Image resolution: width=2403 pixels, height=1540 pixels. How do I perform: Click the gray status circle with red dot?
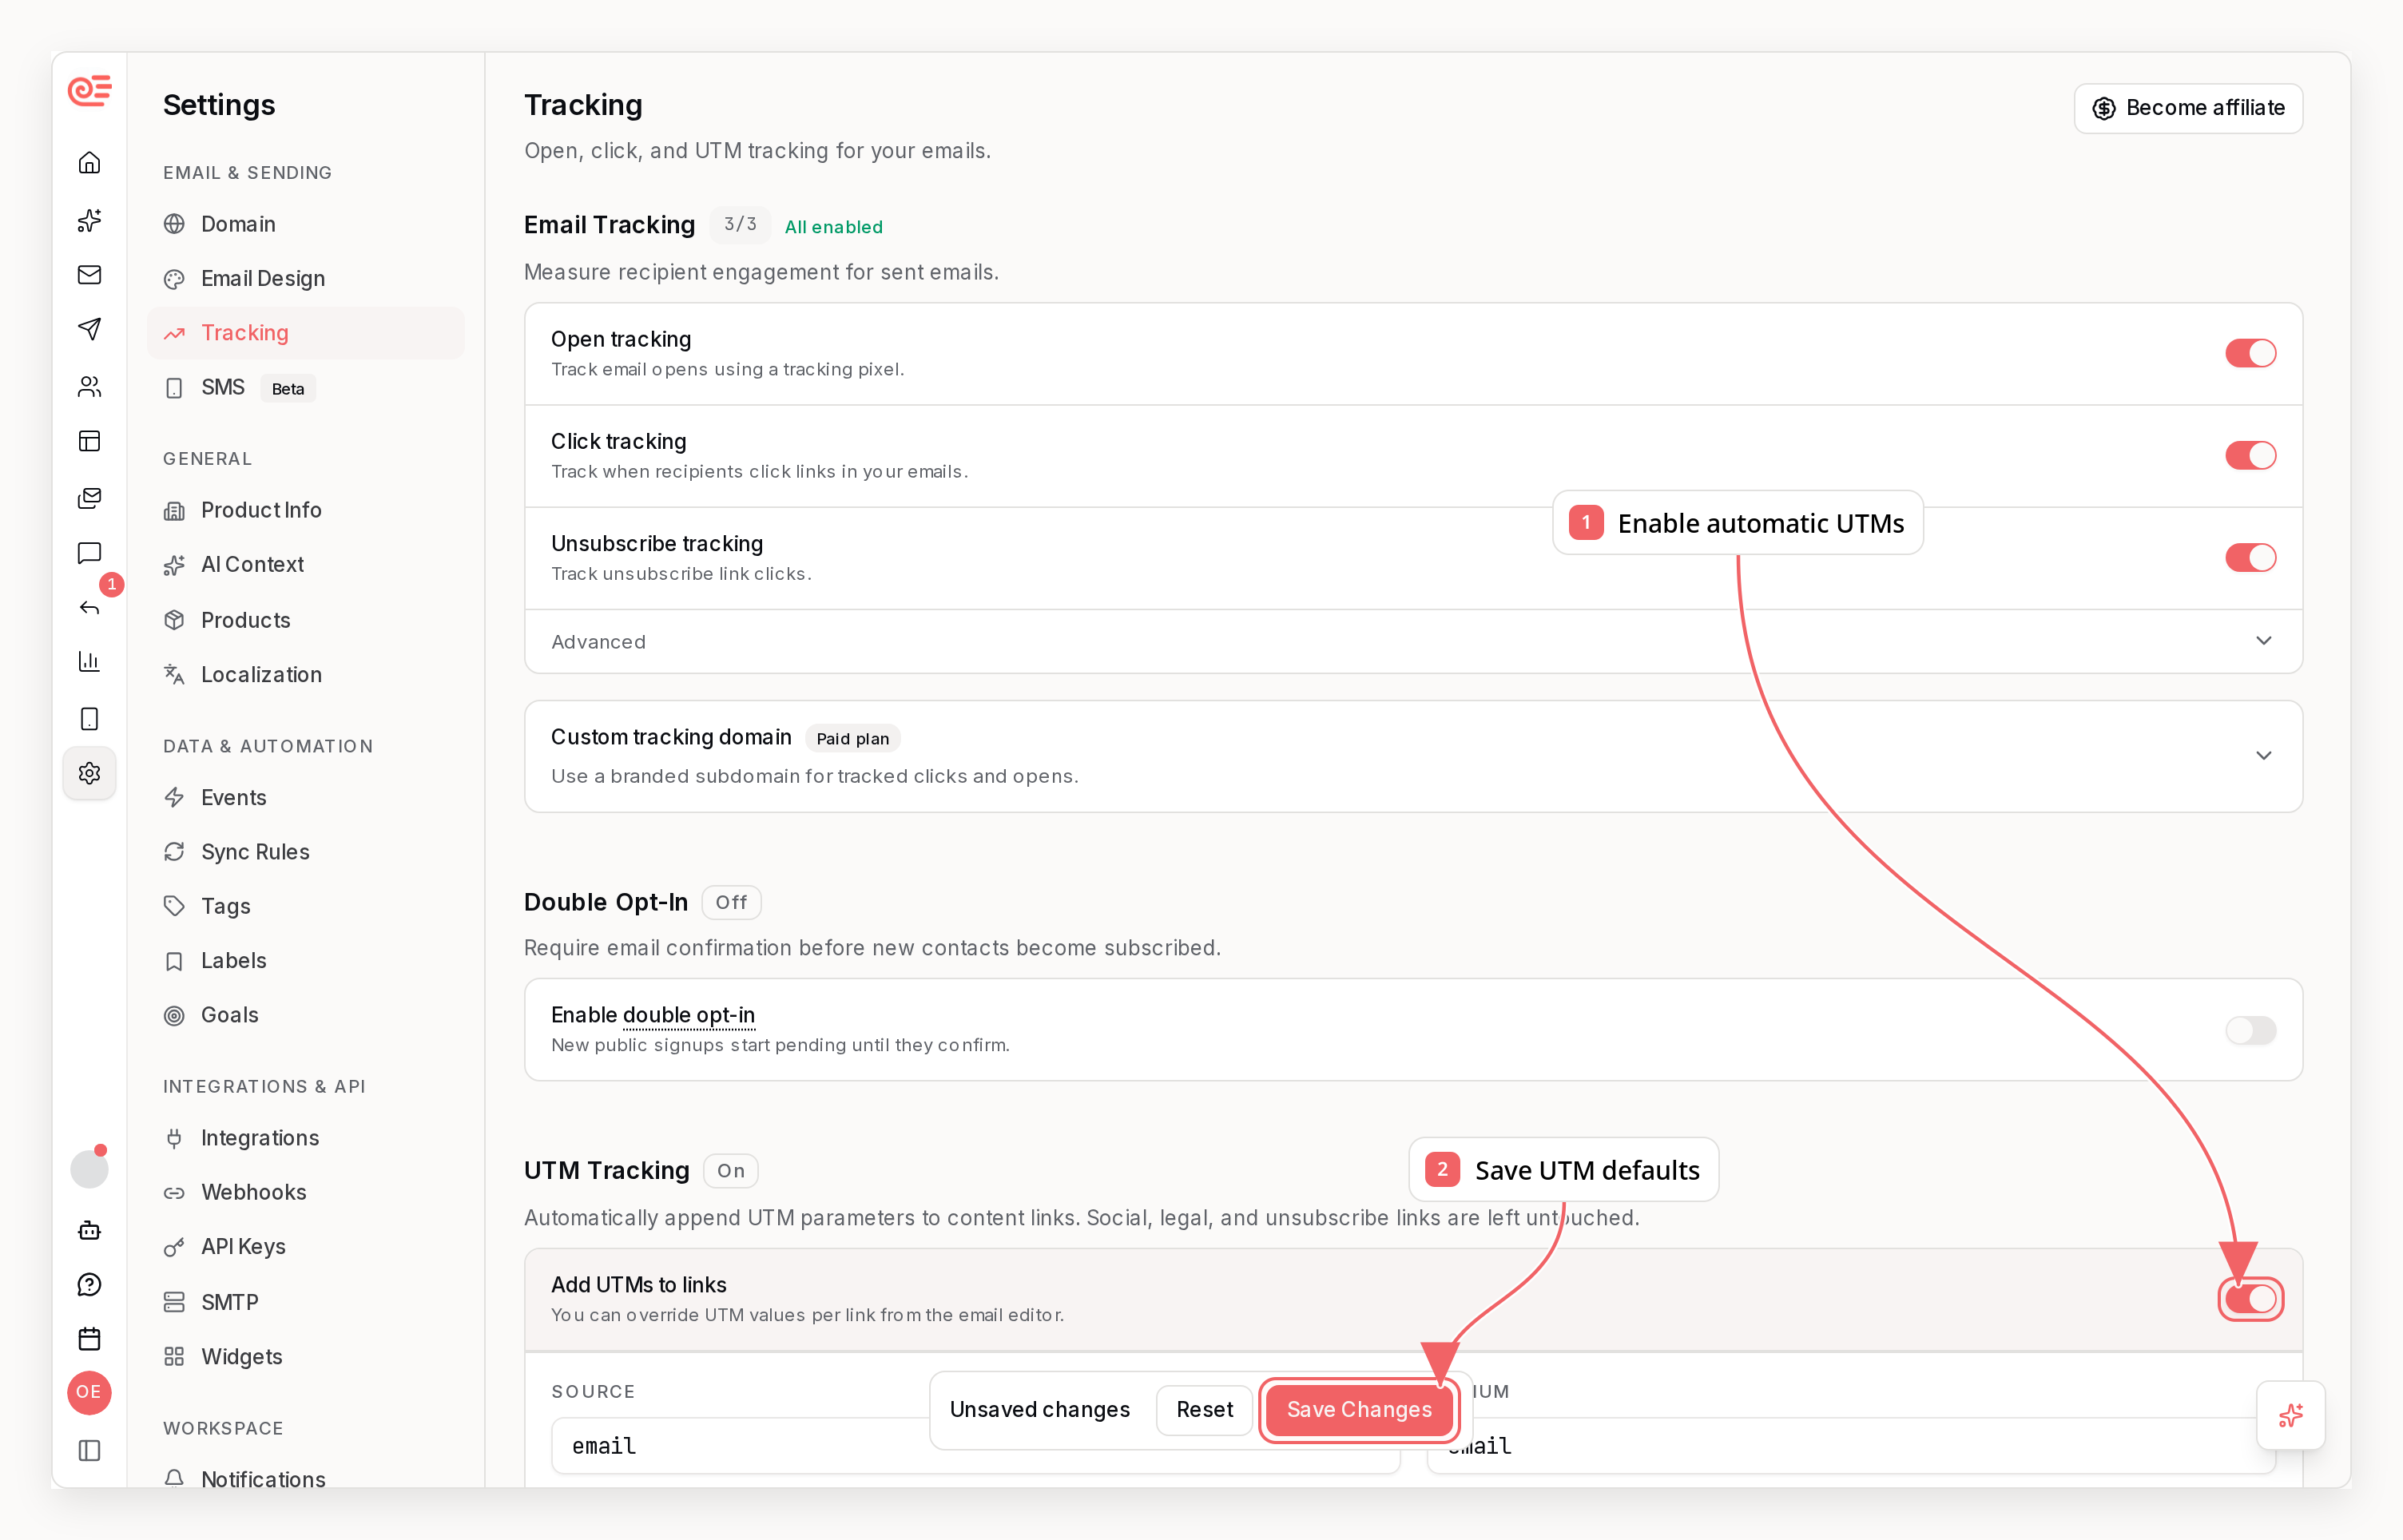click(x=89, y=1168)
